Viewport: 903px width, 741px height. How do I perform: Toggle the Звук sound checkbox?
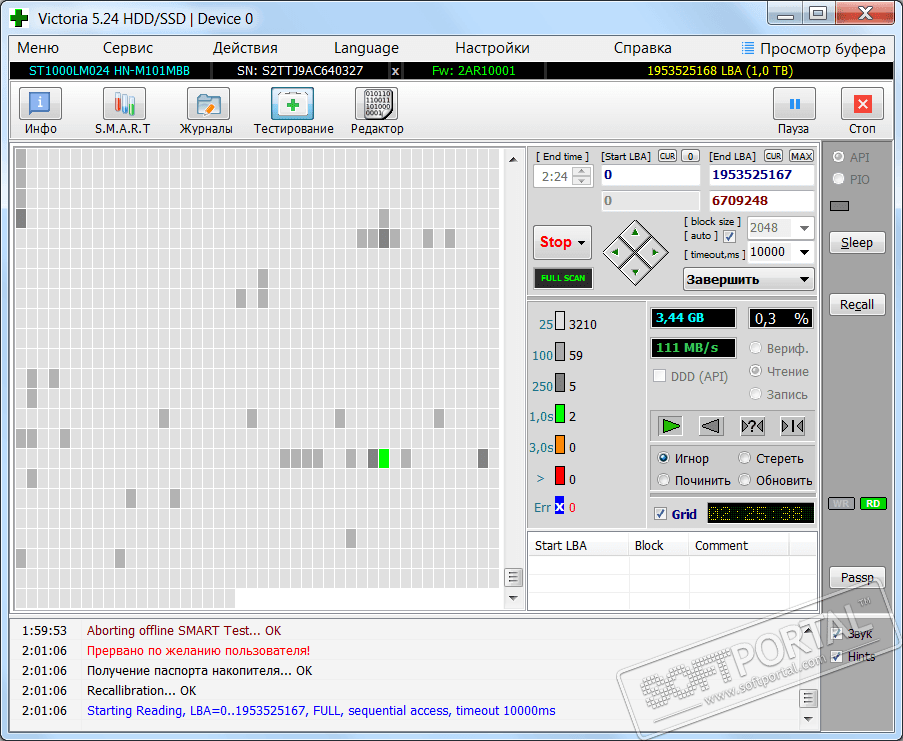pos(837,633)
